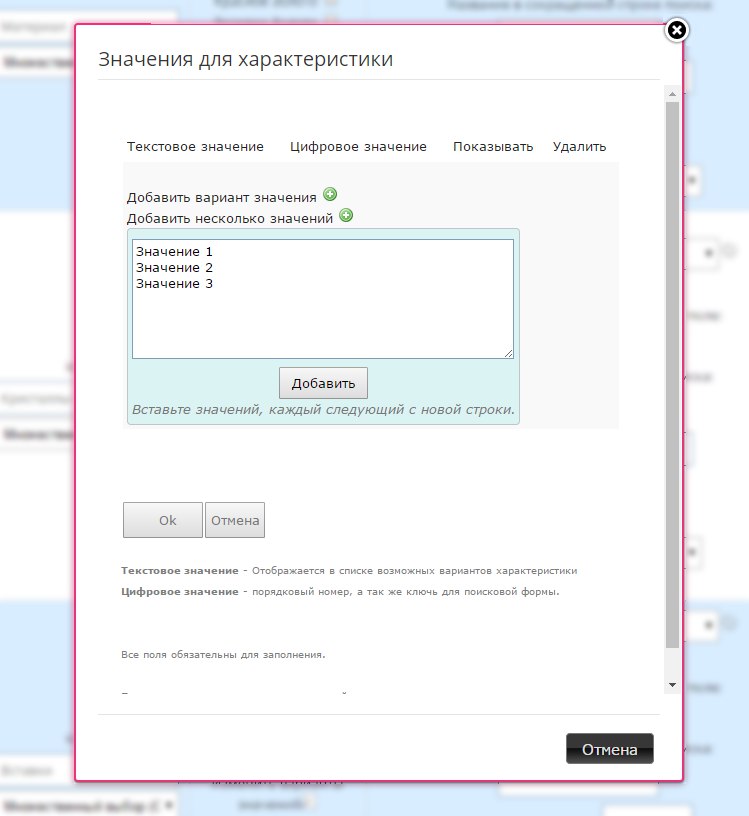Select the 'Текстовое значение' column header
The height and width of the screenshot is (816, 749).
[x=195, y=146]
